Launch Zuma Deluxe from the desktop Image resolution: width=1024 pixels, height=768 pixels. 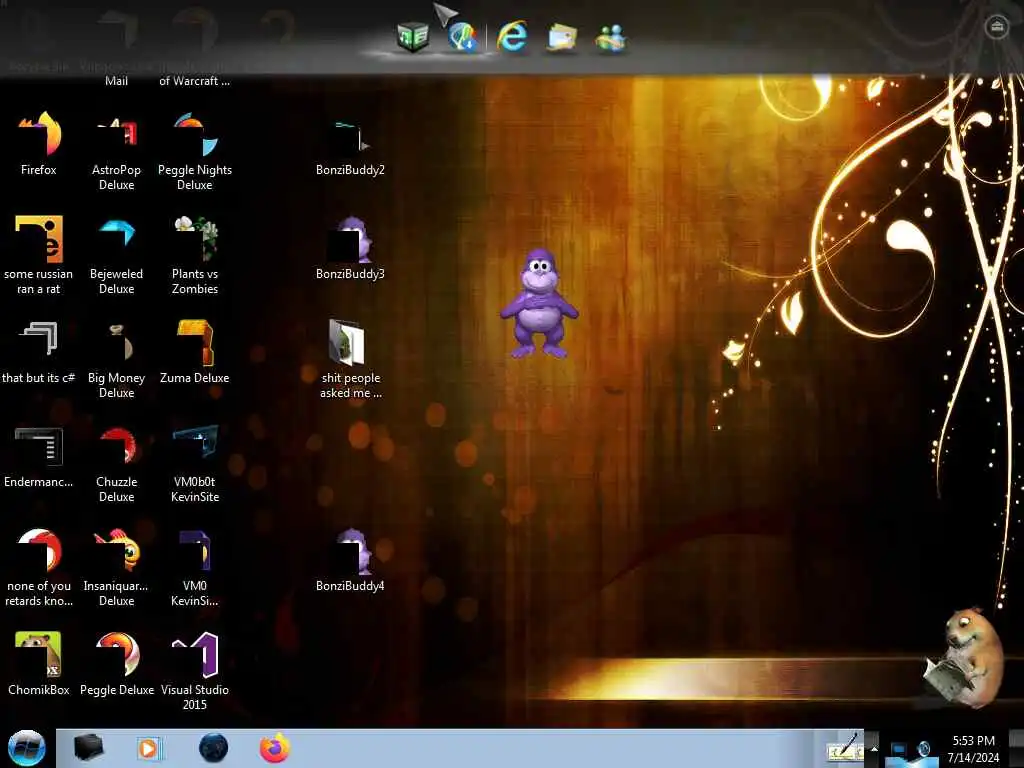pos(195,351)
